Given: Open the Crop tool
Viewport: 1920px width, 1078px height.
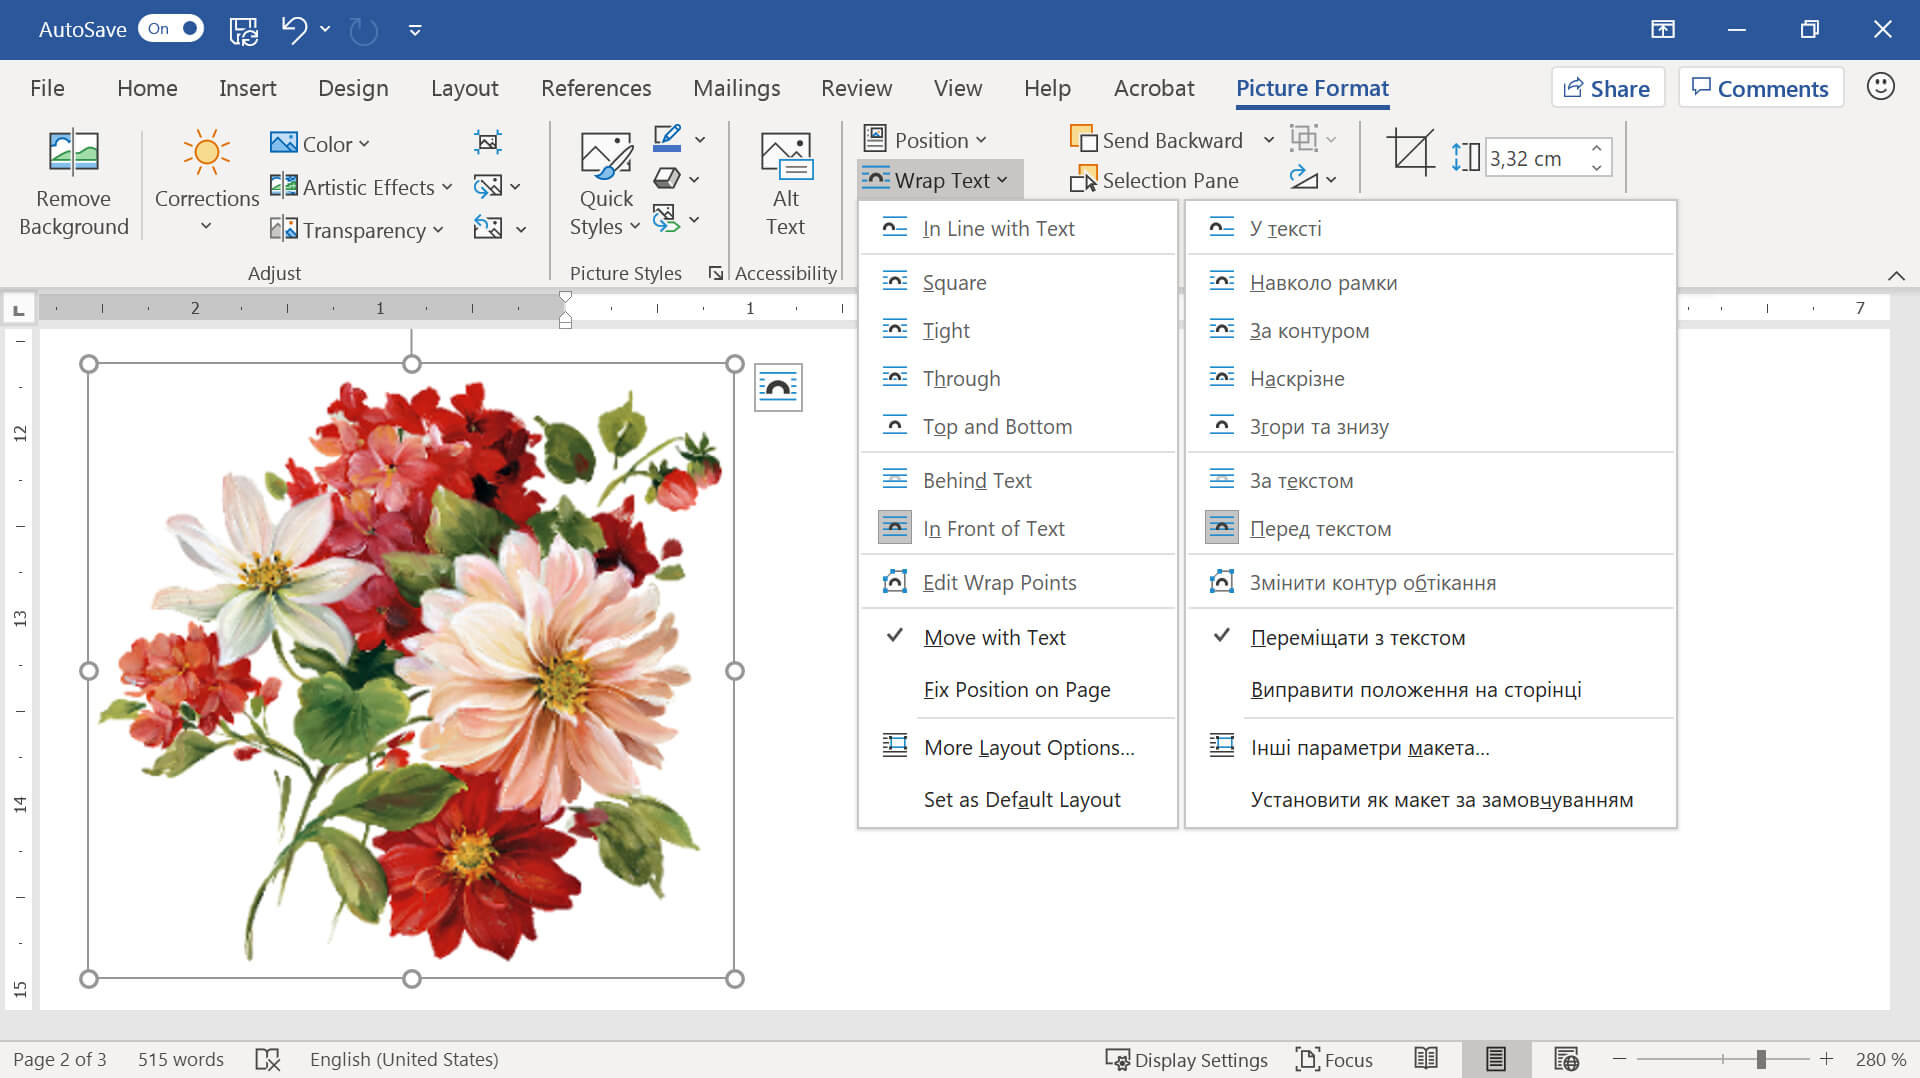Looking at the screenshot, I should (1410, 154).
